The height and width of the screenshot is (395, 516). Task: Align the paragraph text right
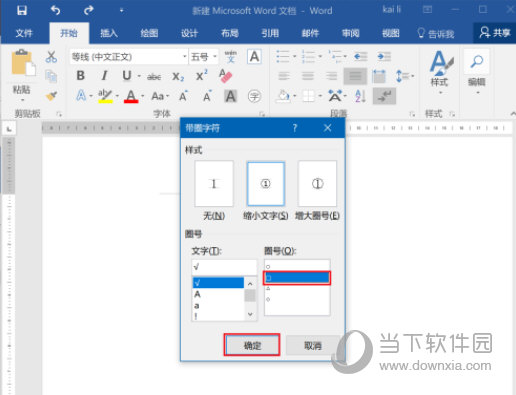click(331, 76)
